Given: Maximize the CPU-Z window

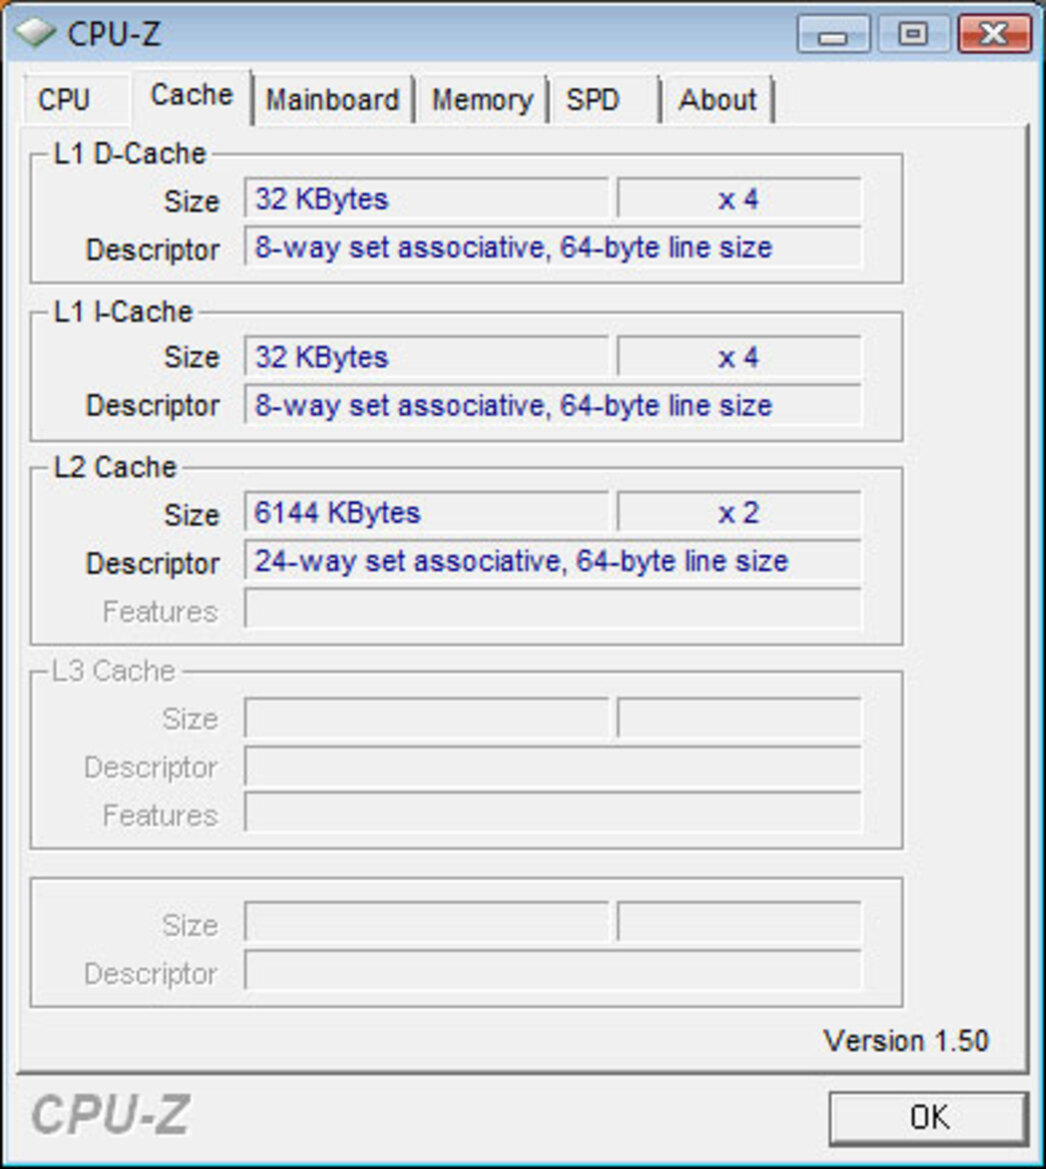Looking at the screenshot, I should (913, 34).
